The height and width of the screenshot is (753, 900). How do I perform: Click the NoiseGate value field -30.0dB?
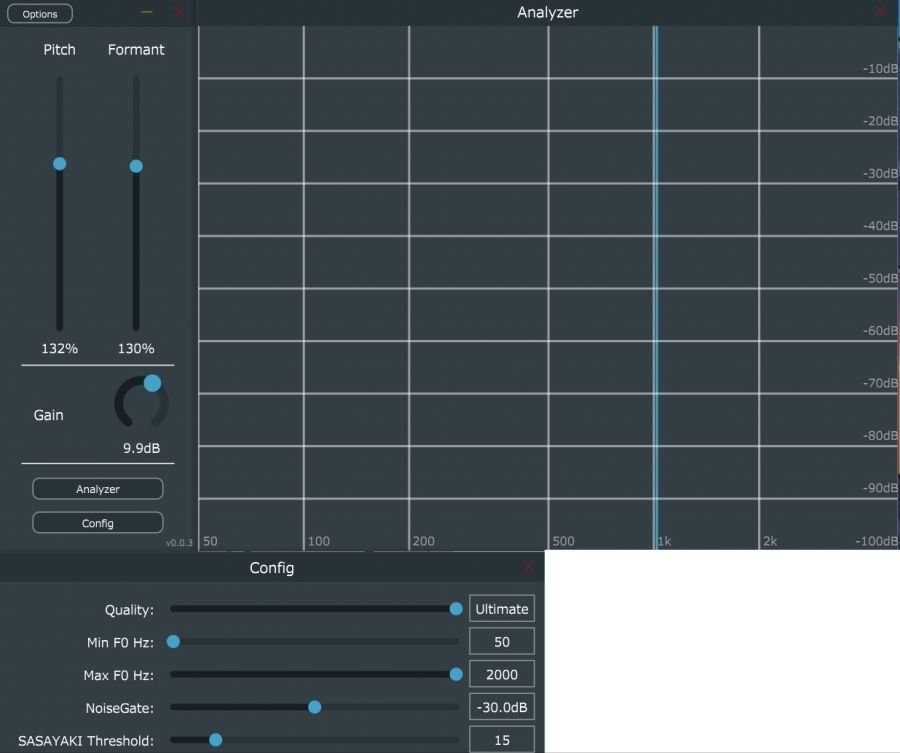pyautogui.click(x=502, y=707)
